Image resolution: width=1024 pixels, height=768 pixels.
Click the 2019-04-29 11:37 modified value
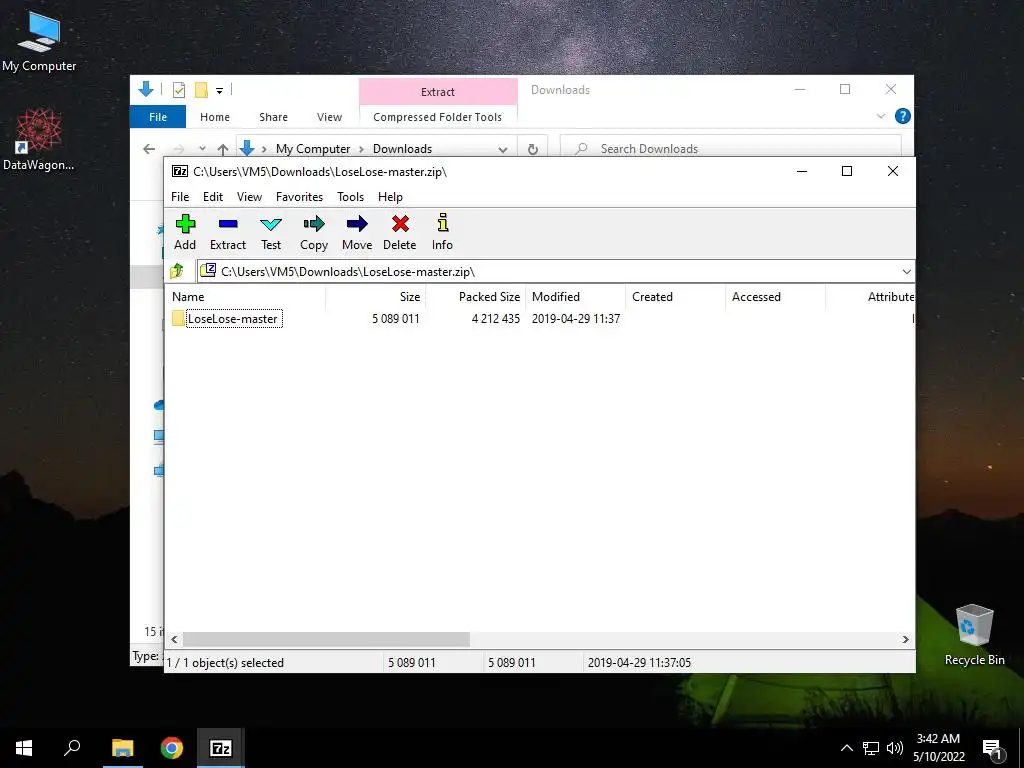(x=576, y=319)
